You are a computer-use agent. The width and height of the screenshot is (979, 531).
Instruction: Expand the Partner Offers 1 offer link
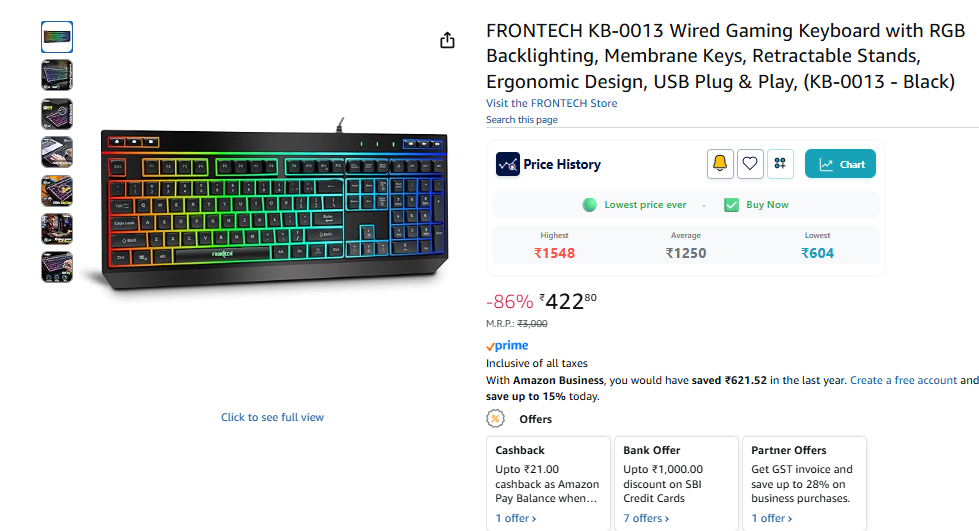coord(772,518)
